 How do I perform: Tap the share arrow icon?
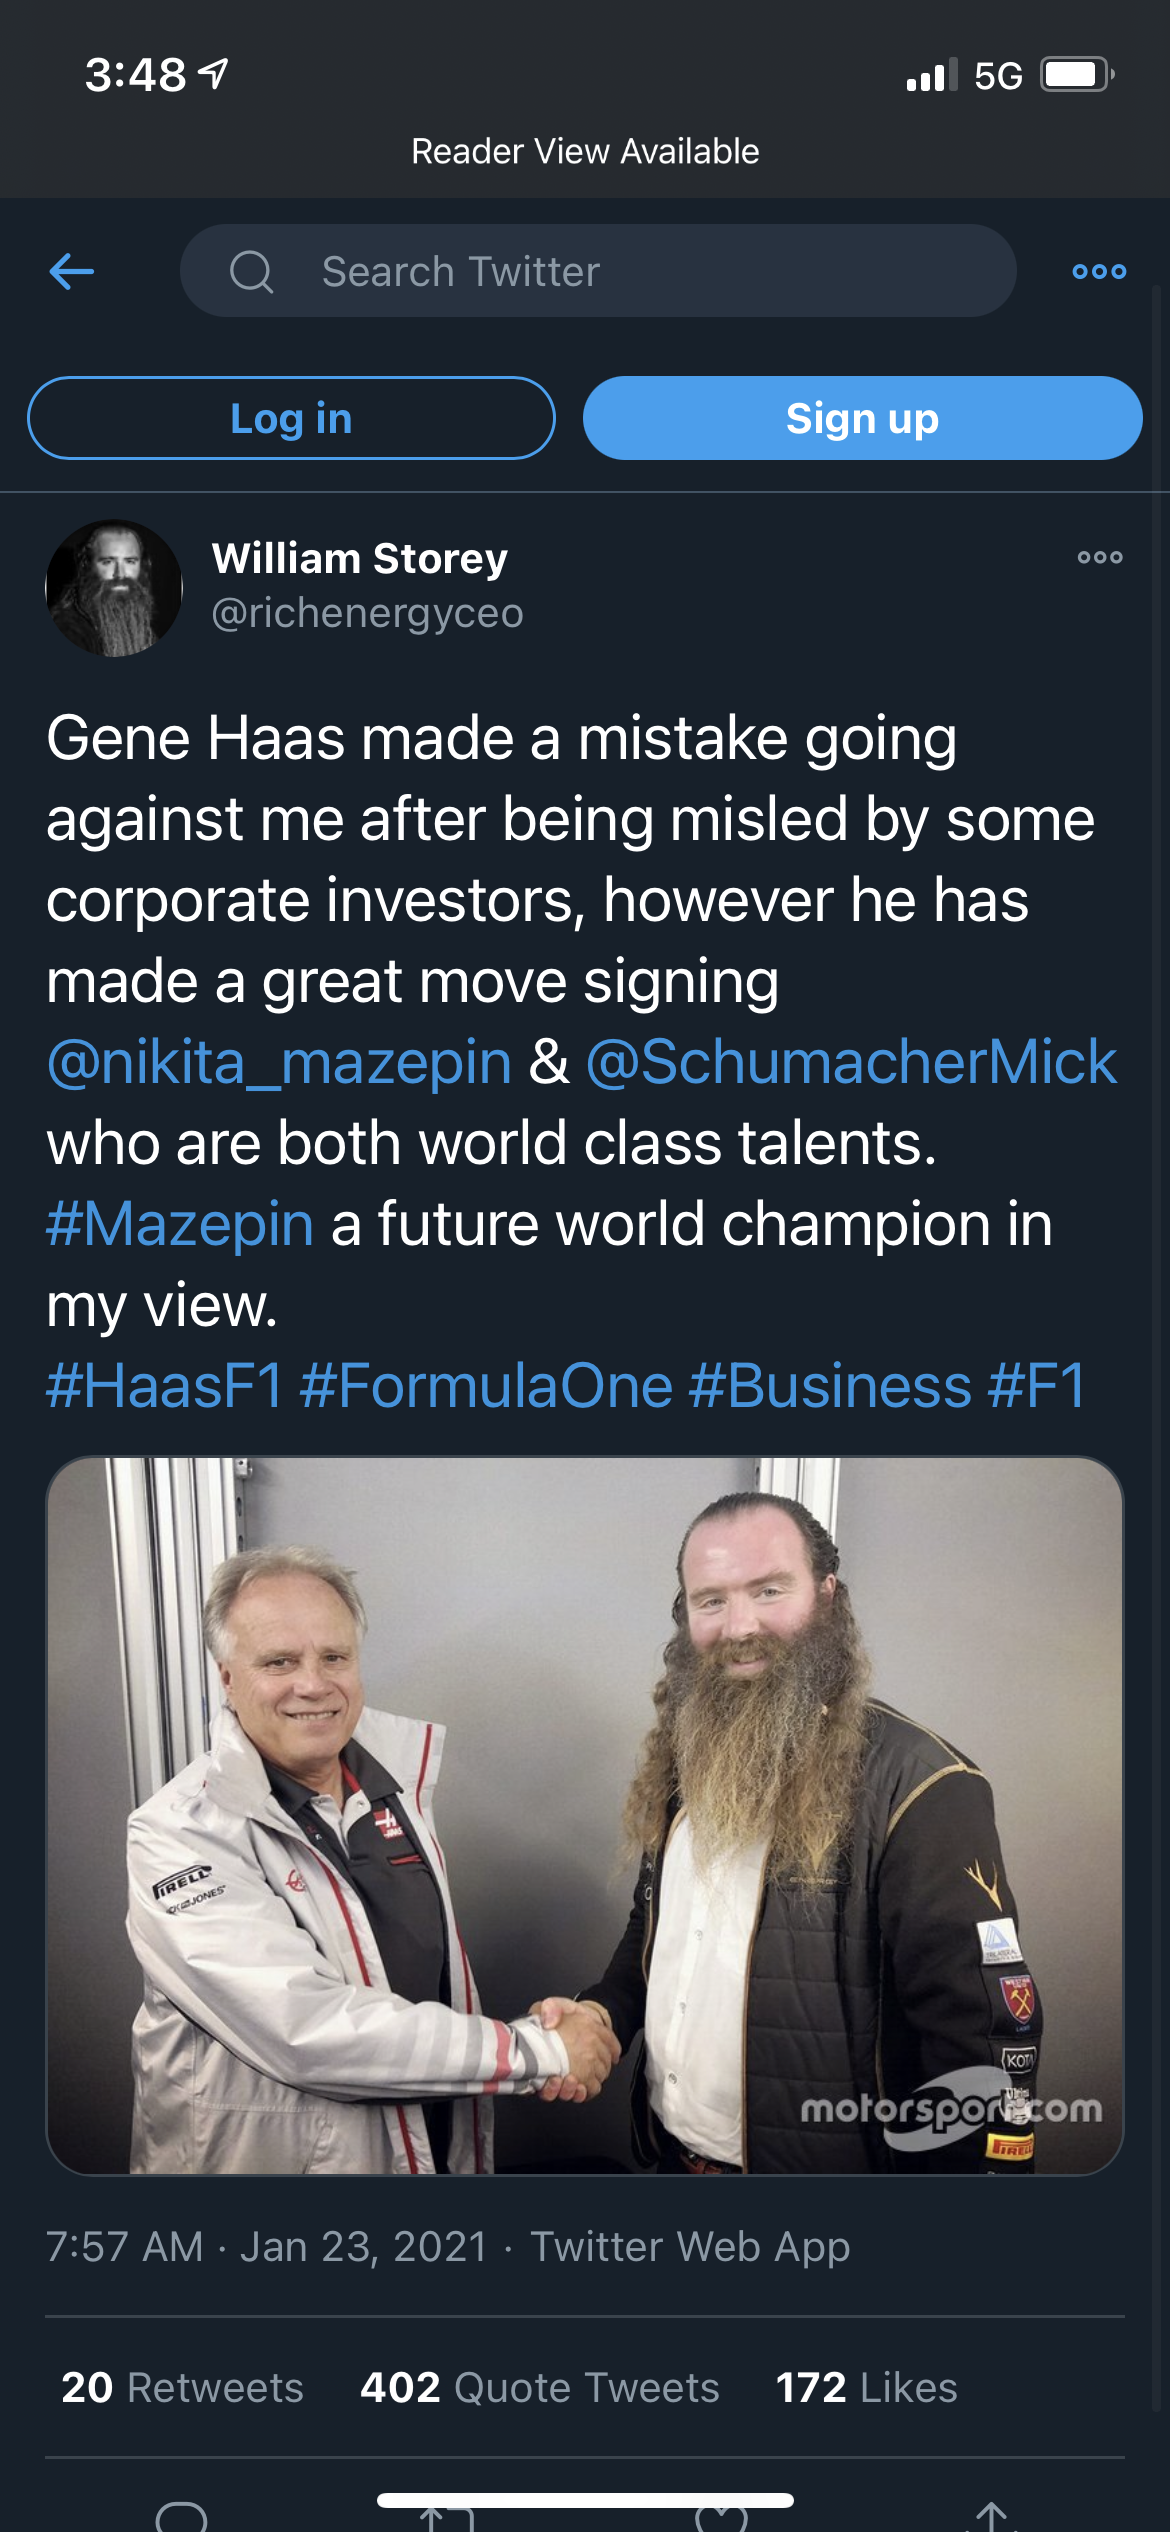[990, 2518]
